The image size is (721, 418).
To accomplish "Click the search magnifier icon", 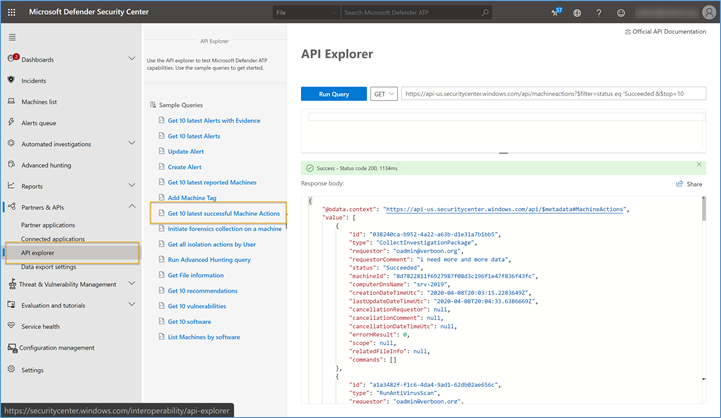I will [x=485, y=12].
